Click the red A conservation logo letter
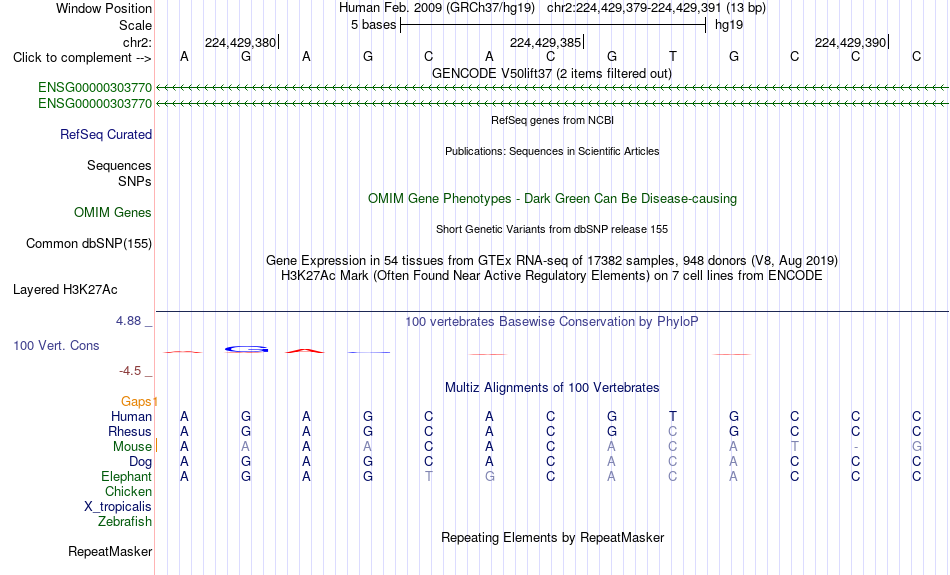 (x=305, y=351)
